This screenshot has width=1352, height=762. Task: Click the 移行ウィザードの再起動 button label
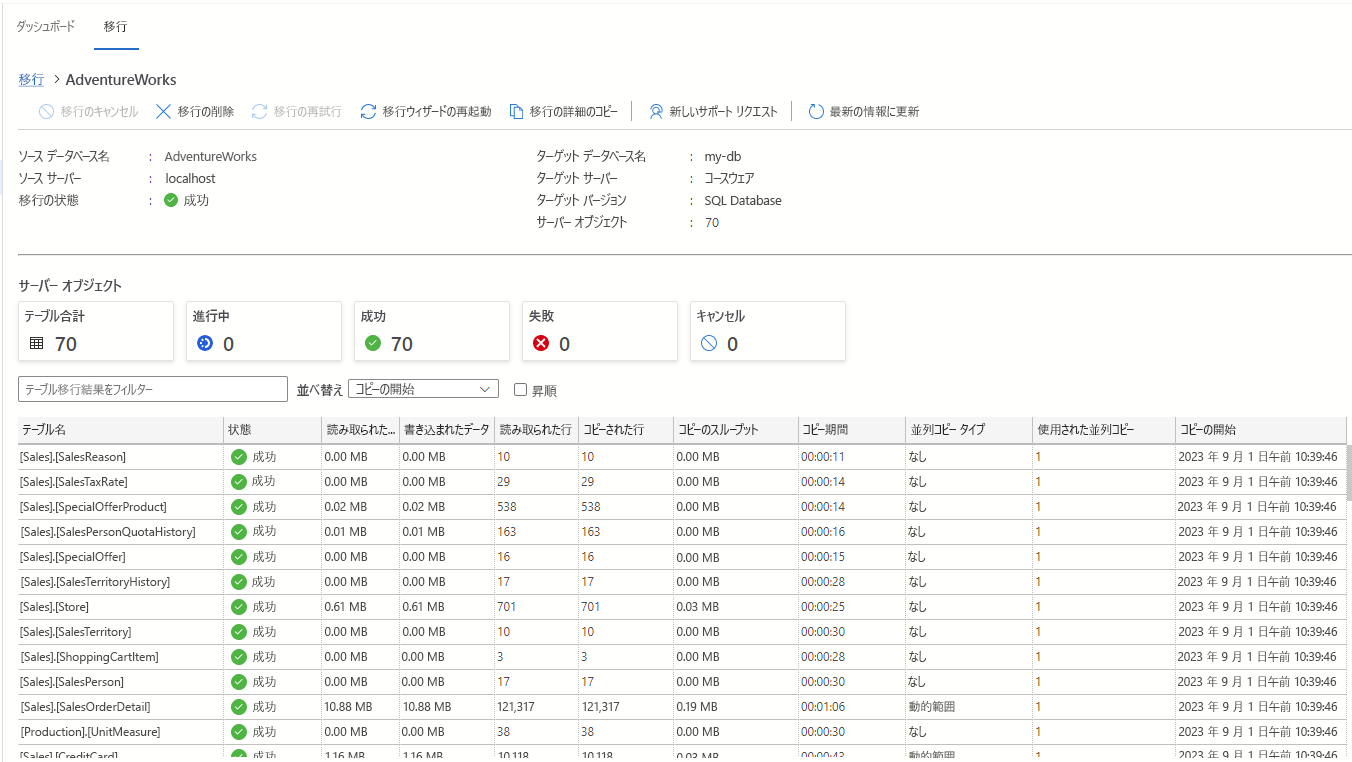pos(437,112)
